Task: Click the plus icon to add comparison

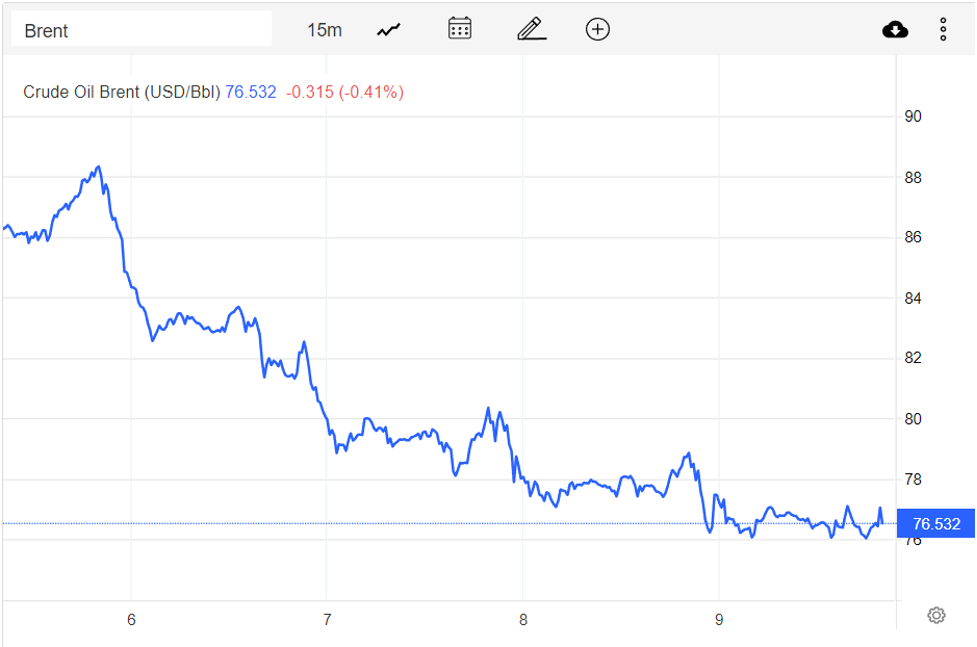Action: 597,29
